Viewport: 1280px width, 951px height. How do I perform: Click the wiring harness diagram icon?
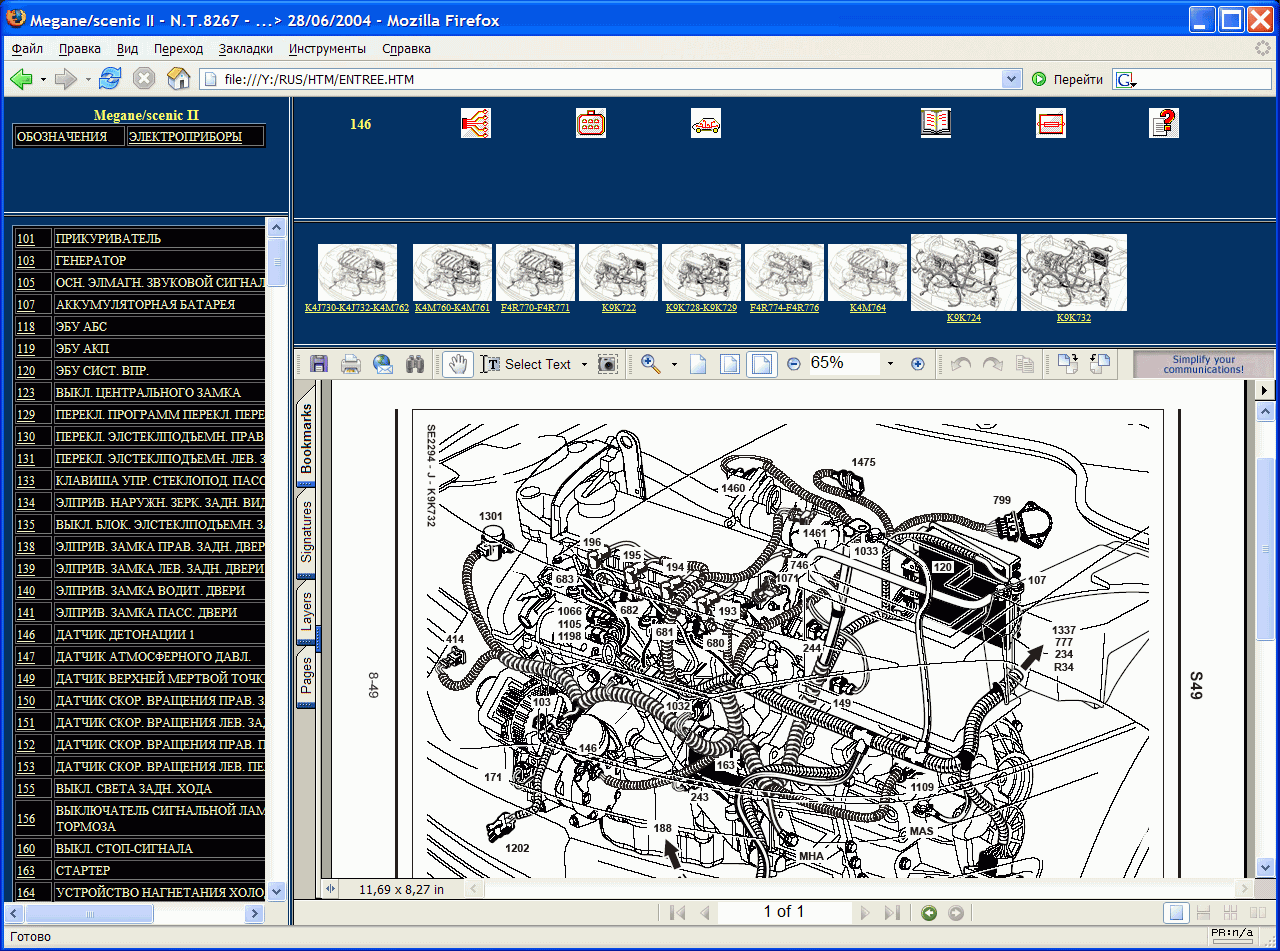point(476,123)
